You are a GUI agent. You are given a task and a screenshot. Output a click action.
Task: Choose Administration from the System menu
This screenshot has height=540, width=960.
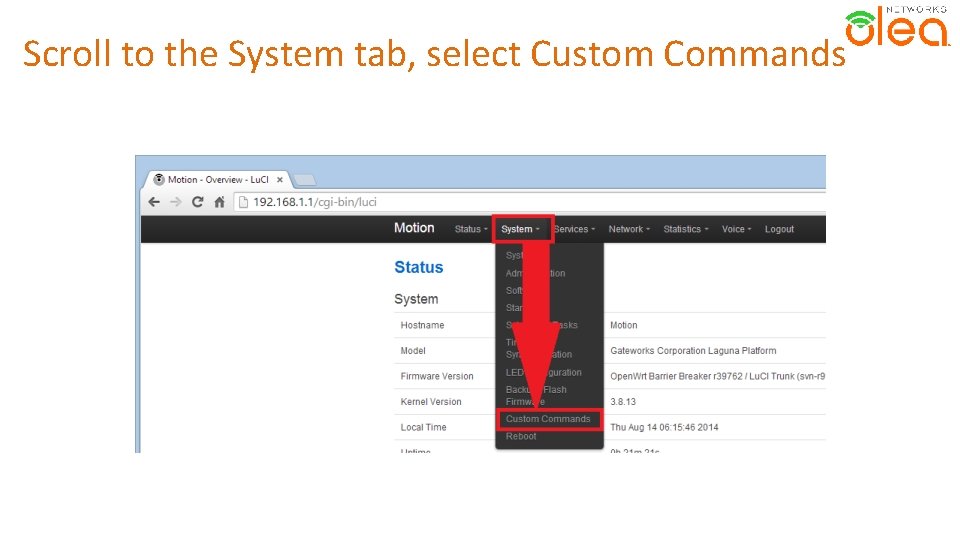click(535, 273)
